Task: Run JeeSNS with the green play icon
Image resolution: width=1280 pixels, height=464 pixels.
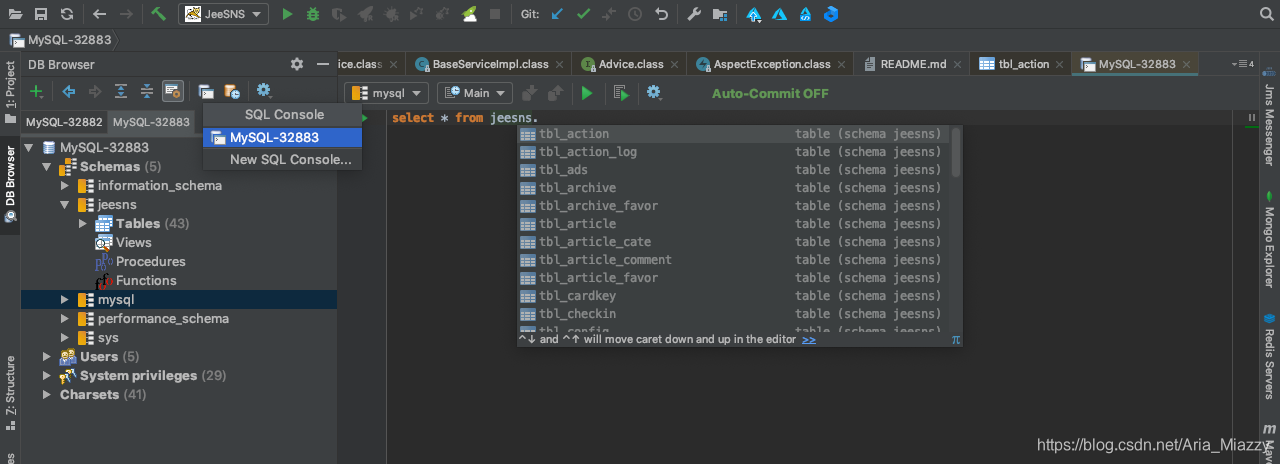Action: pyautogui.click(x=288, y=14)
